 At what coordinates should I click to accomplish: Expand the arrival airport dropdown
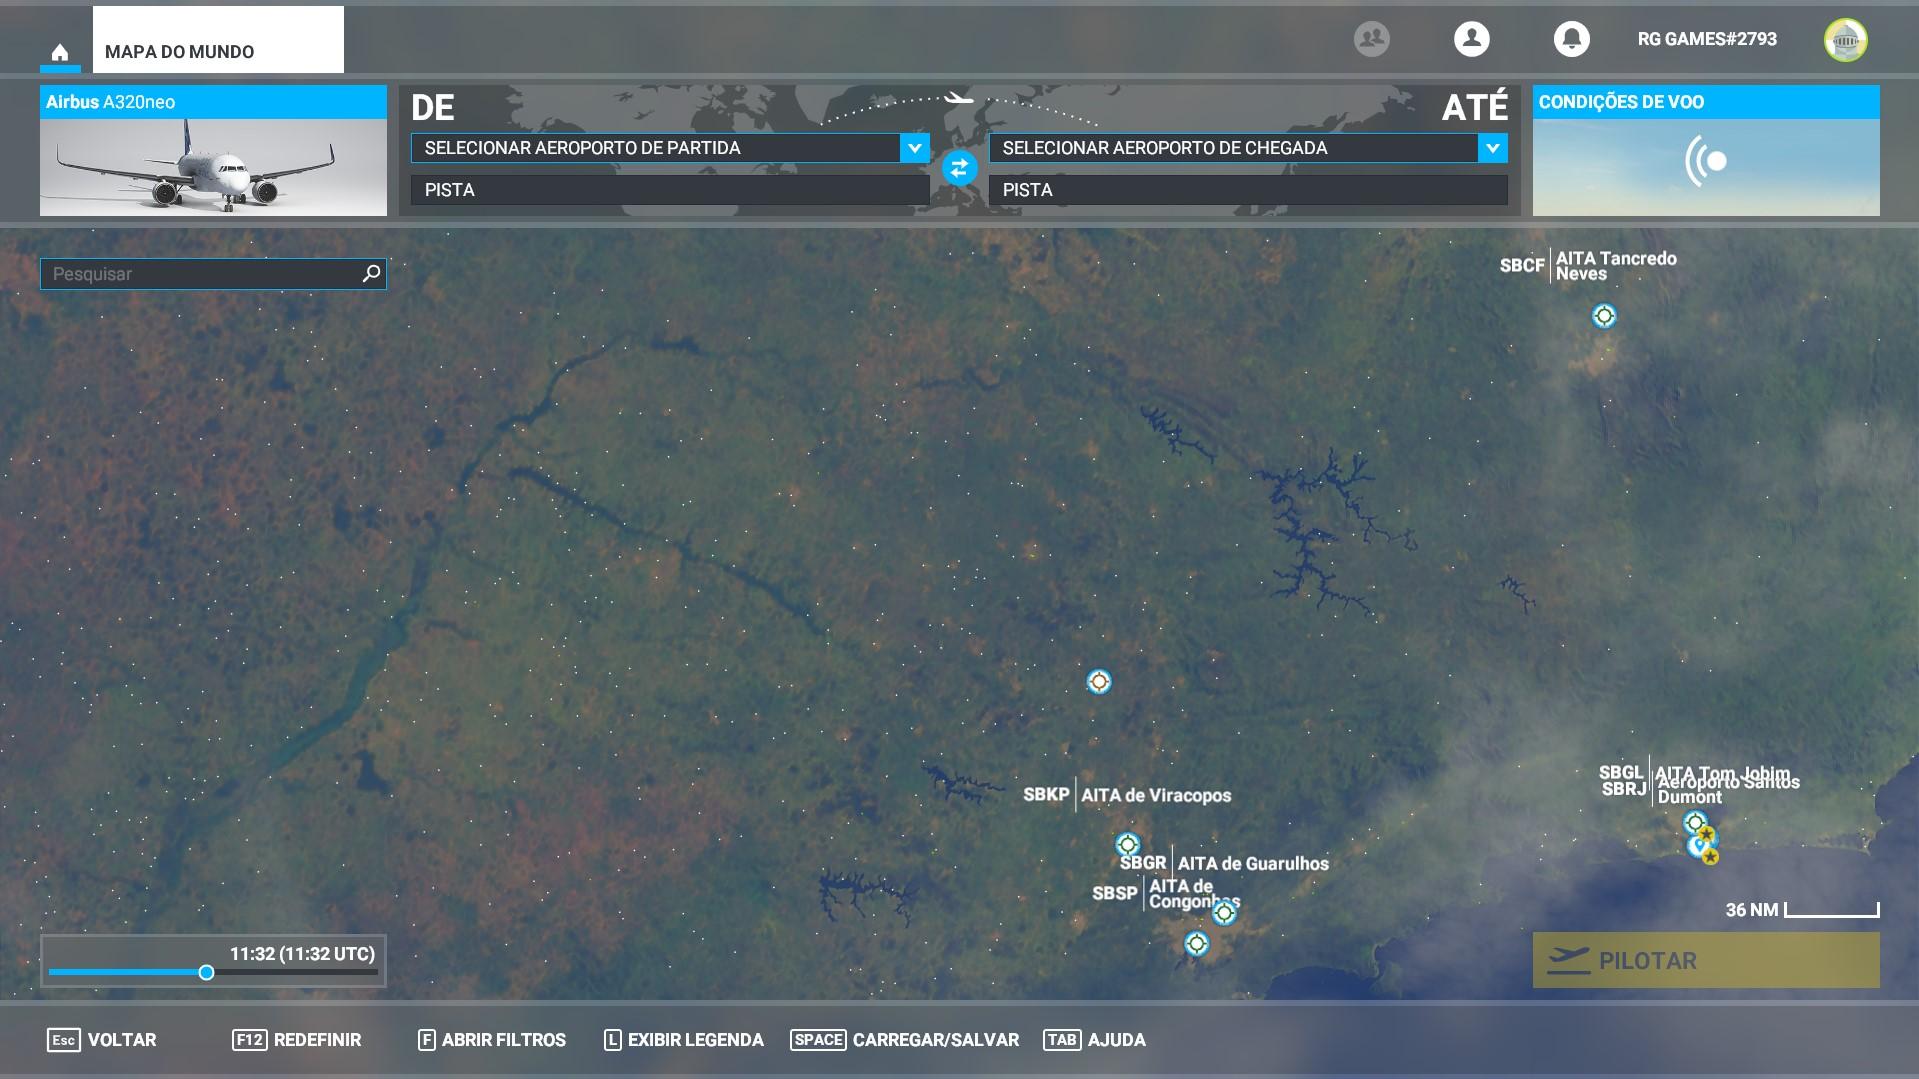click(1492, 148)
